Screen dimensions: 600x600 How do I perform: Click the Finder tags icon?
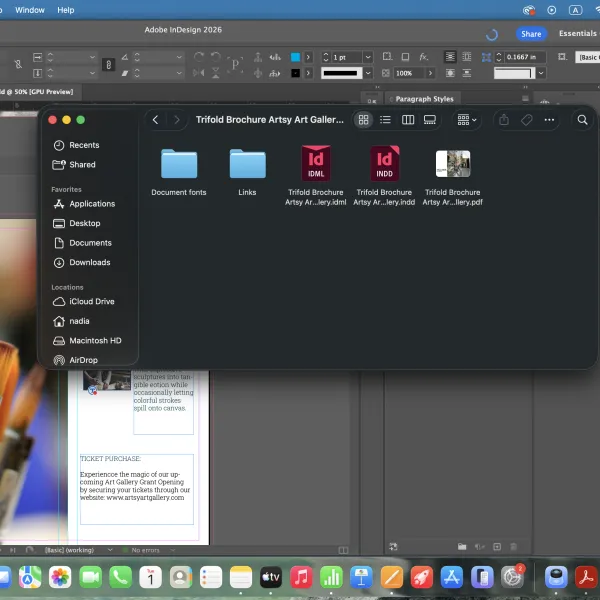527,120
